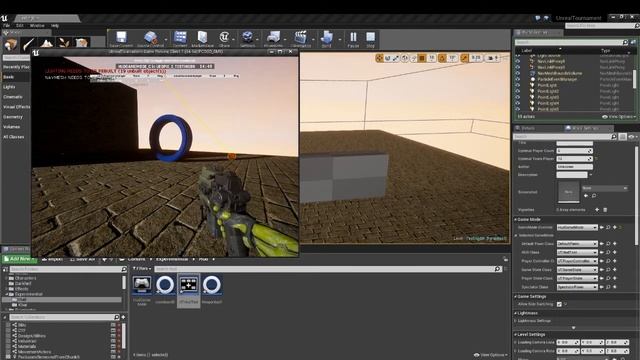Open the Blueprints toolbar icon
The width and height of the screenshot is (640, 360).
pyautogui.click(x=273, y=39)
